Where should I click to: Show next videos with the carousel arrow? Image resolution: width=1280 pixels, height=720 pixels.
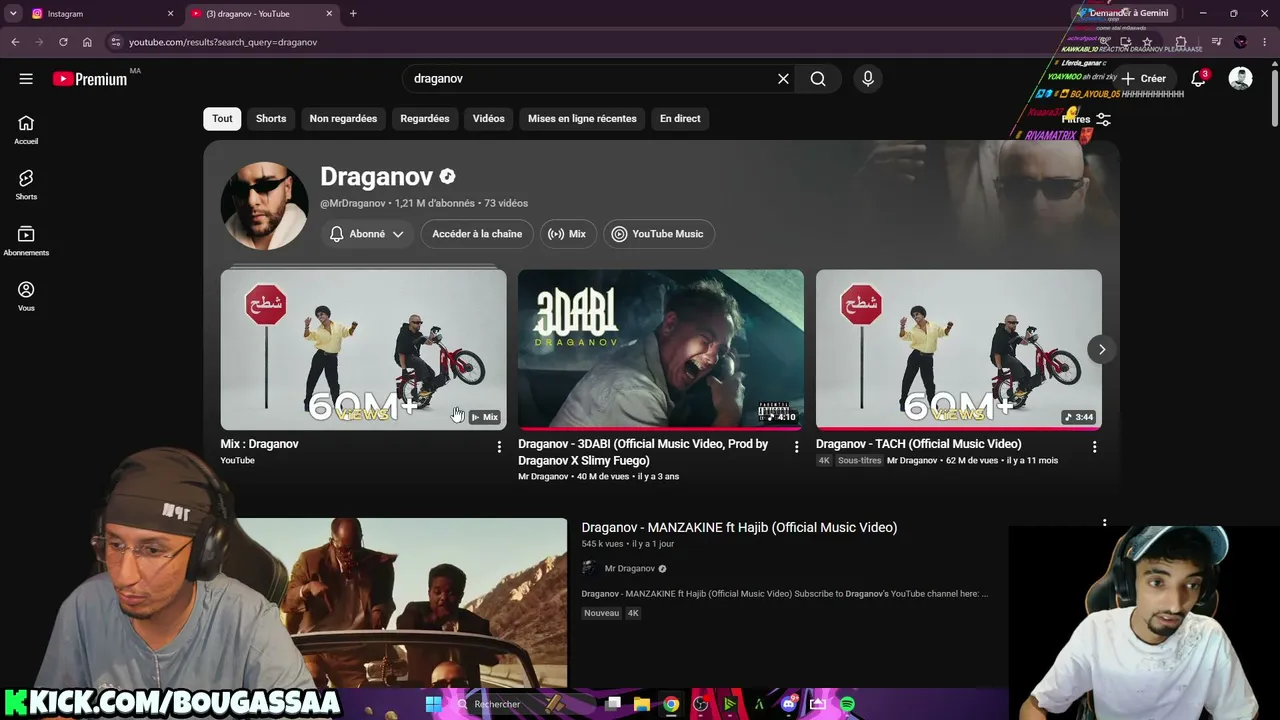pyautogui.click(x=1102, y=349)
